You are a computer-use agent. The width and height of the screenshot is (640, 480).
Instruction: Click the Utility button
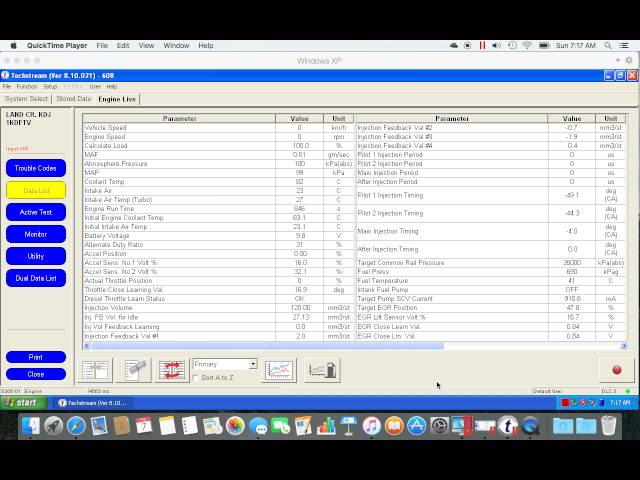point(36,256)
